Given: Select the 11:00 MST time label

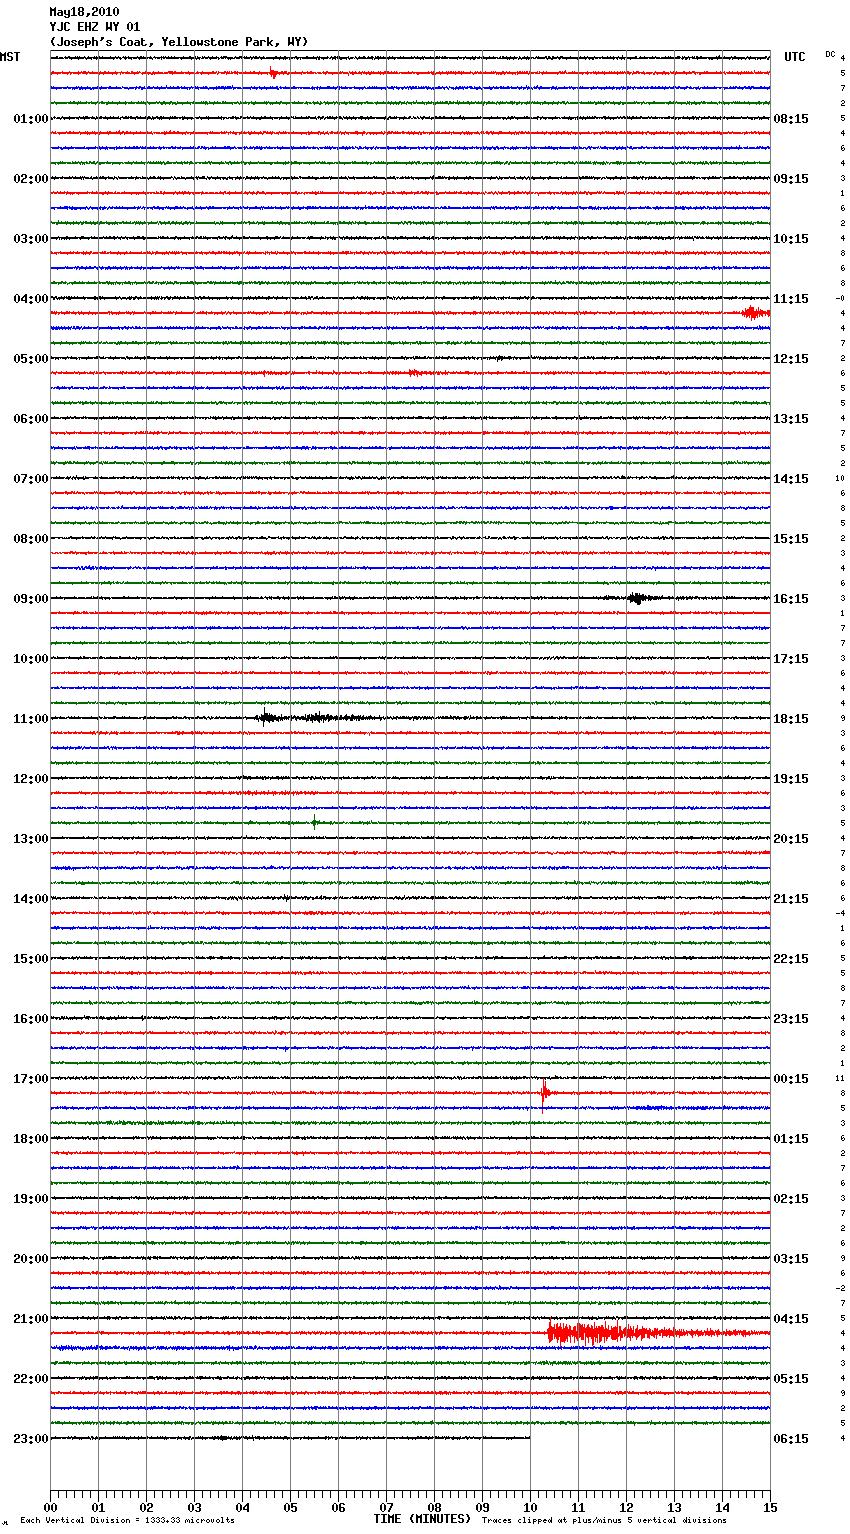Looking at the screenshot, I should pos(31,719).
